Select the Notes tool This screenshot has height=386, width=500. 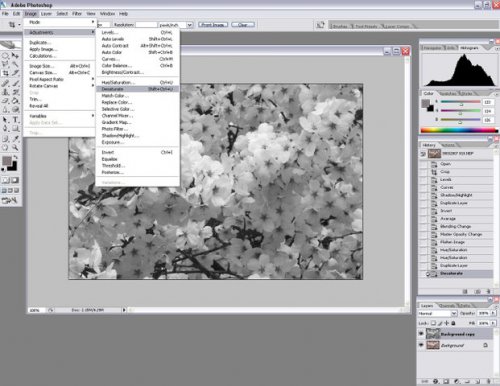pos(6,138)
